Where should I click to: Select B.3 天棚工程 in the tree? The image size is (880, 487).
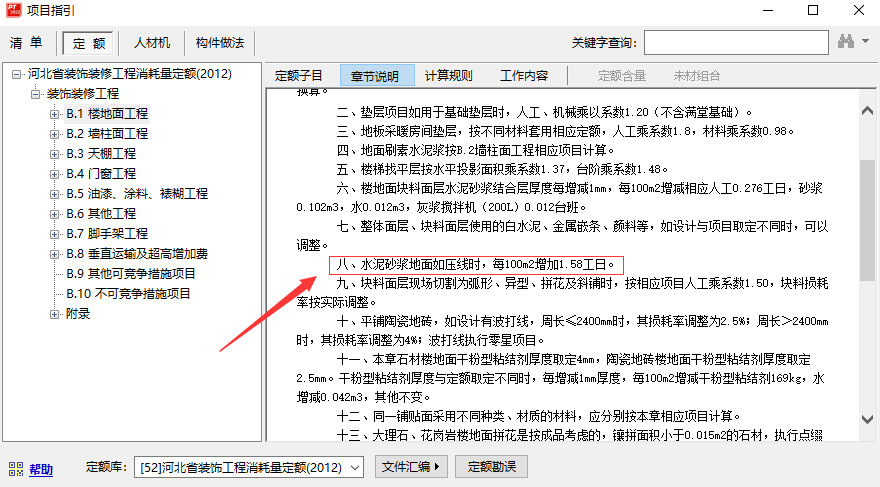101,154
